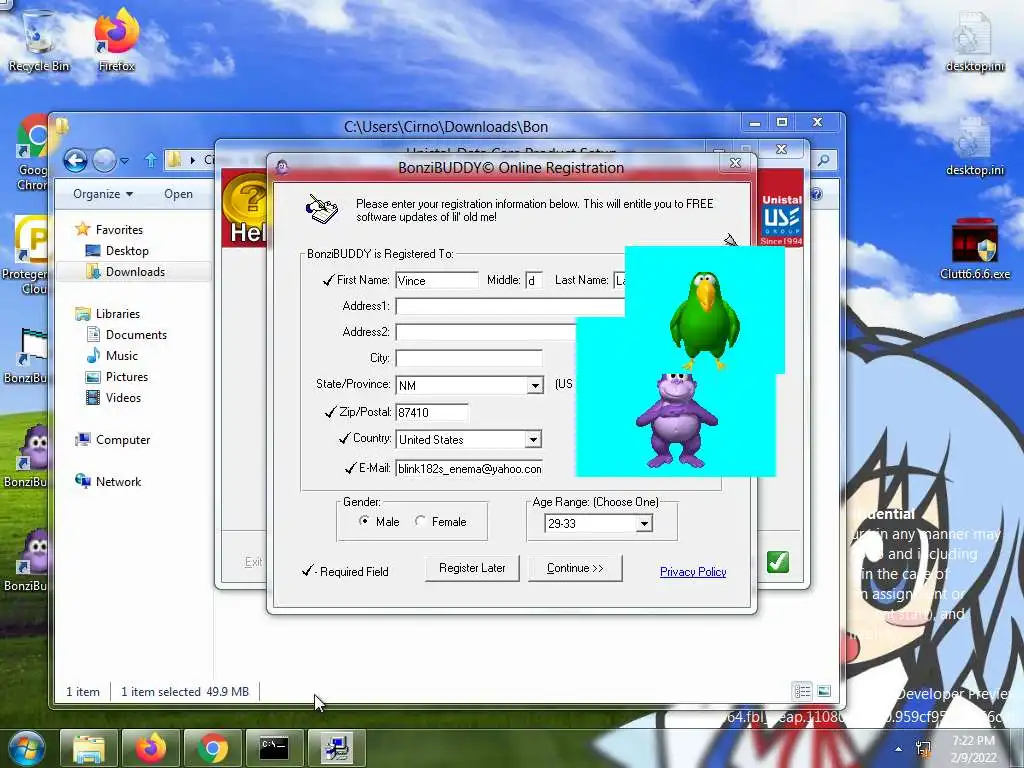Open the Clutt6.6.6.exe desktop file
1024x768 pixels.
(x=974, y=248)
